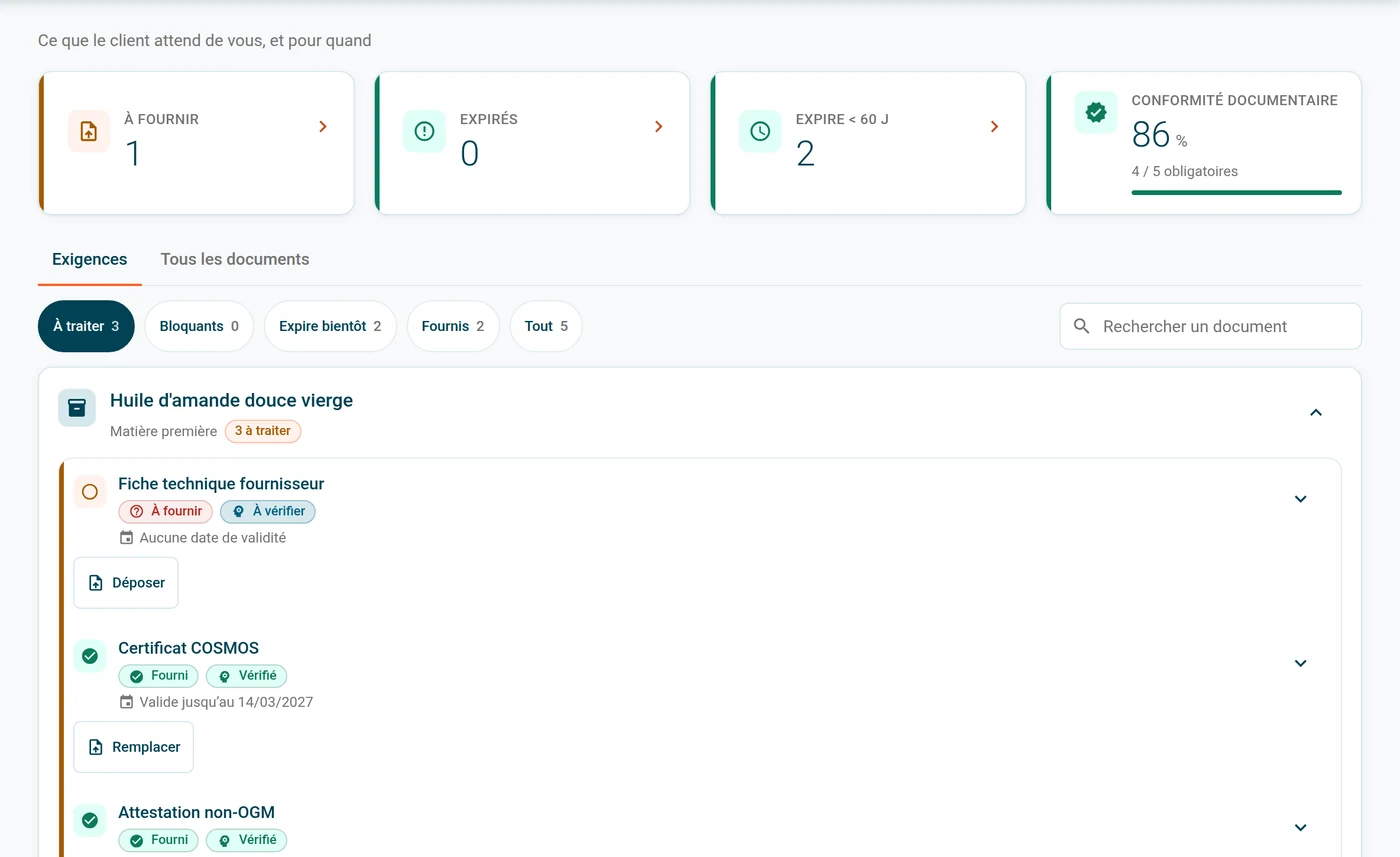Click the verified badge icon in Conformité documentaire card
Viewport: 1400px width, 857px height.
pyautogui.click(x=1096, y=112)
